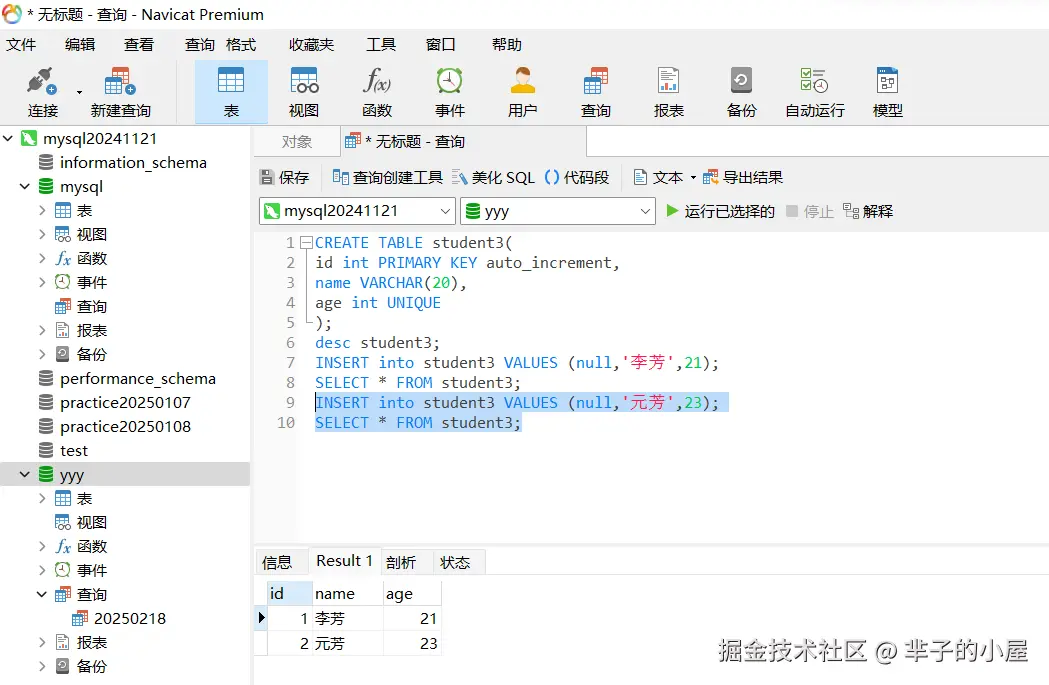Image resolution: width=1049 pixels, height=685 pixels.
Task: Open the 函数 function toolbar icon
Action: click(377, 92)
